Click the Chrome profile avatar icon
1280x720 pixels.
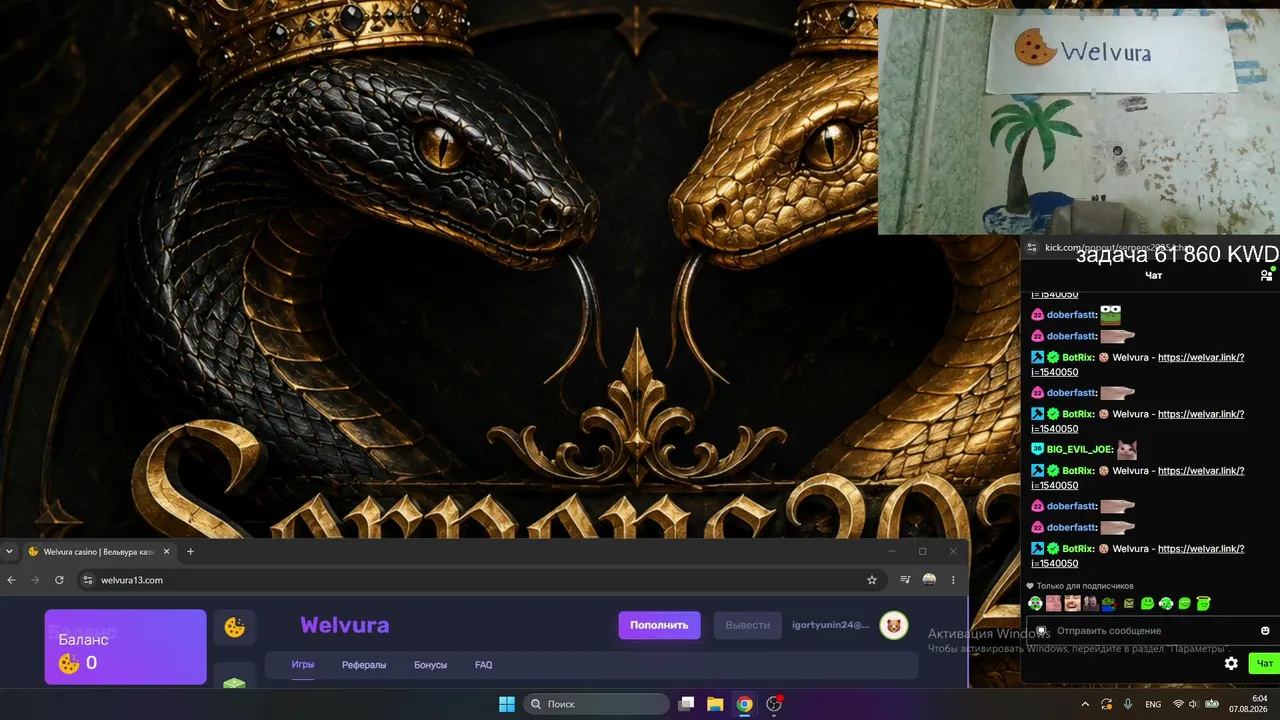(x=929, y=580)
